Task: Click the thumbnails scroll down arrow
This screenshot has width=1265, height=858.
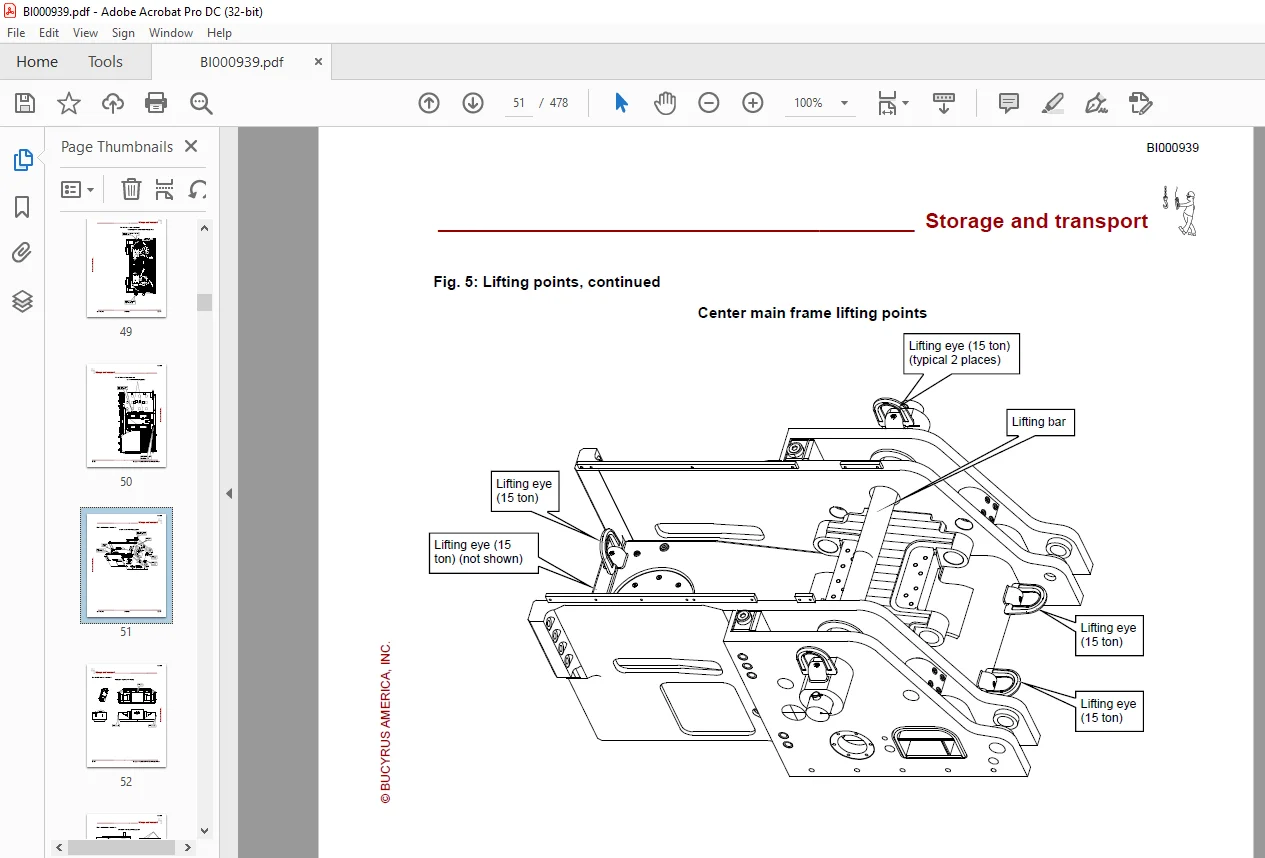Action: [204, 830]
